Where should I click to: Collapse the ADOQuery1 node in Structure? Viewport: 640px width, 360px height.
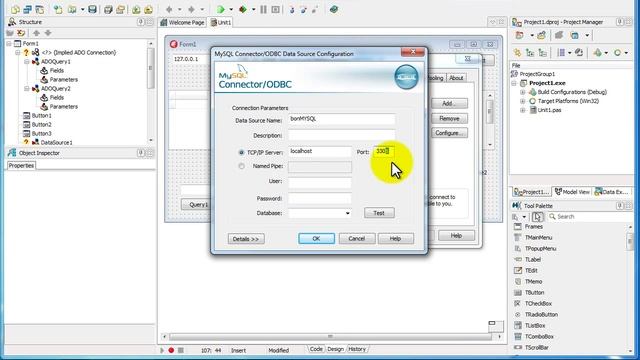click(27, 62)
